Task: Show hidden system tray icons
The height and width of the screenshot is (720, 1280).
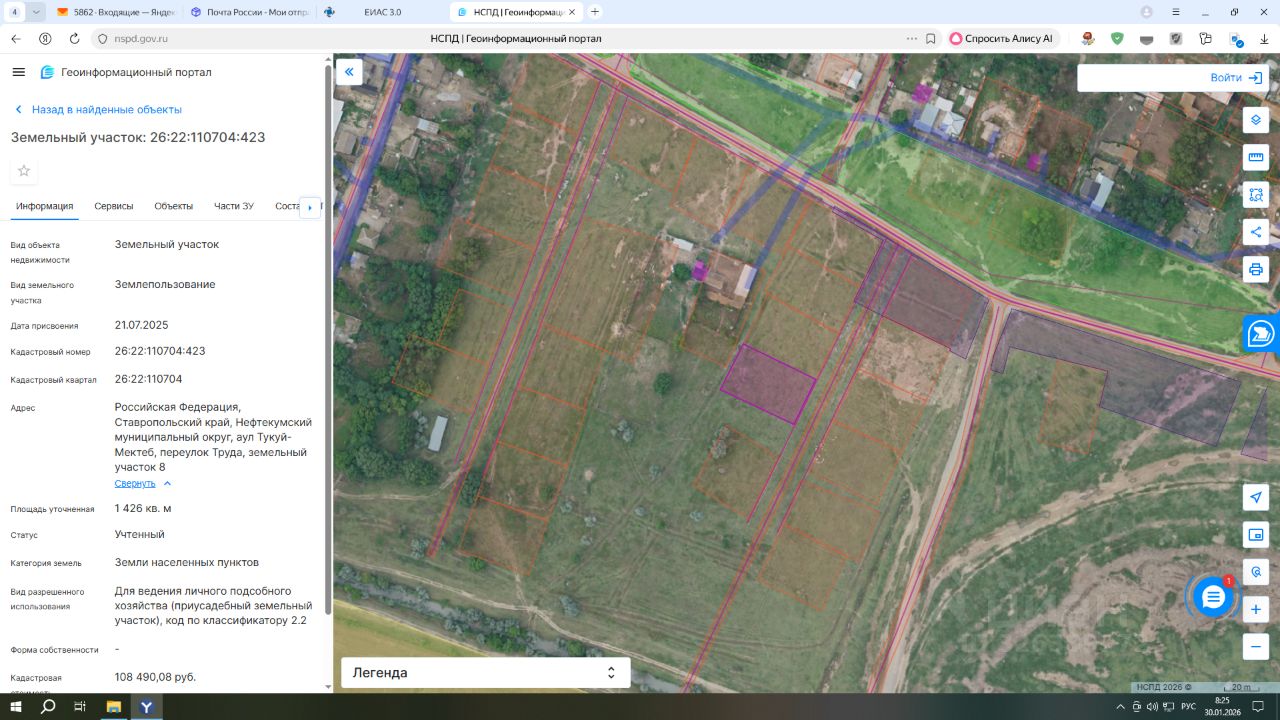Action: [1120, 706]
